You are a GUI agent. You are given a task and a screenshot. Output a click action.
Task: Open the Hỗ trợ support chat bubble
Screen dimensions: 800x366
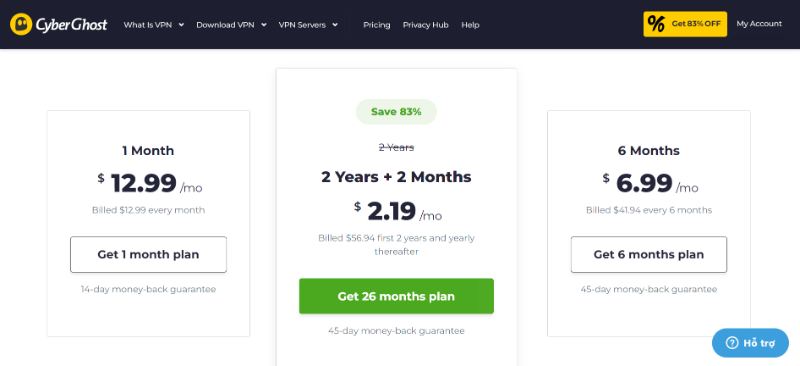(750, 343)
